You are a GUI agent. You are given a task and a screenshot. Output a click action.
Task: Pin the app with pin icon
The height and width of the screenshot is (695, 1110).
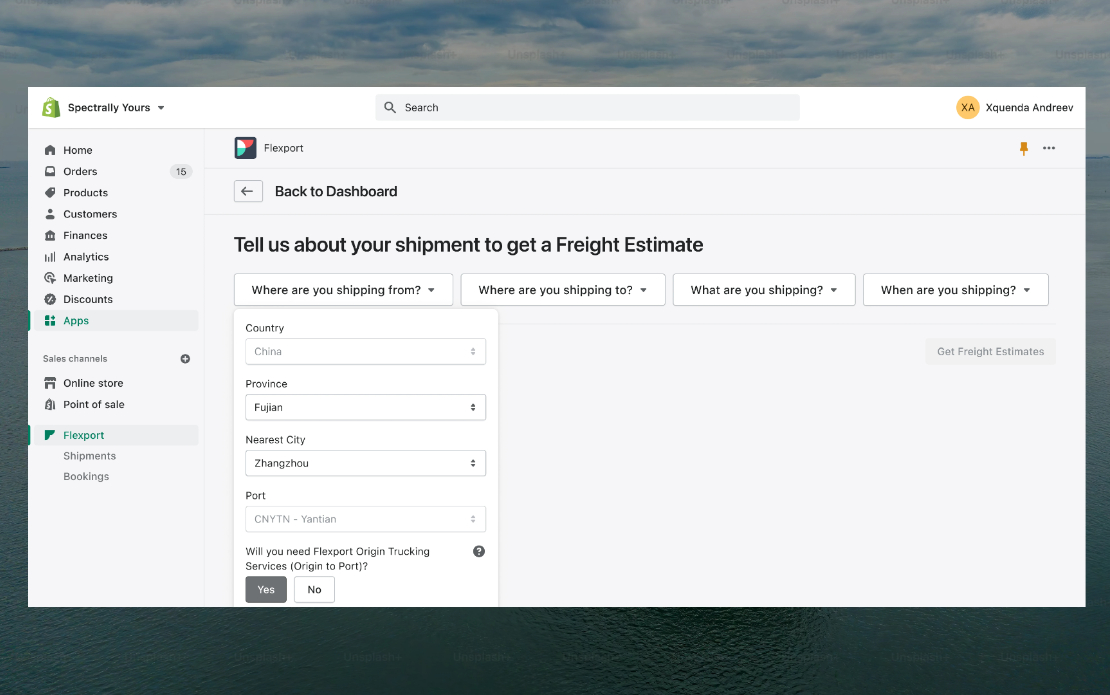[1024, 148]
